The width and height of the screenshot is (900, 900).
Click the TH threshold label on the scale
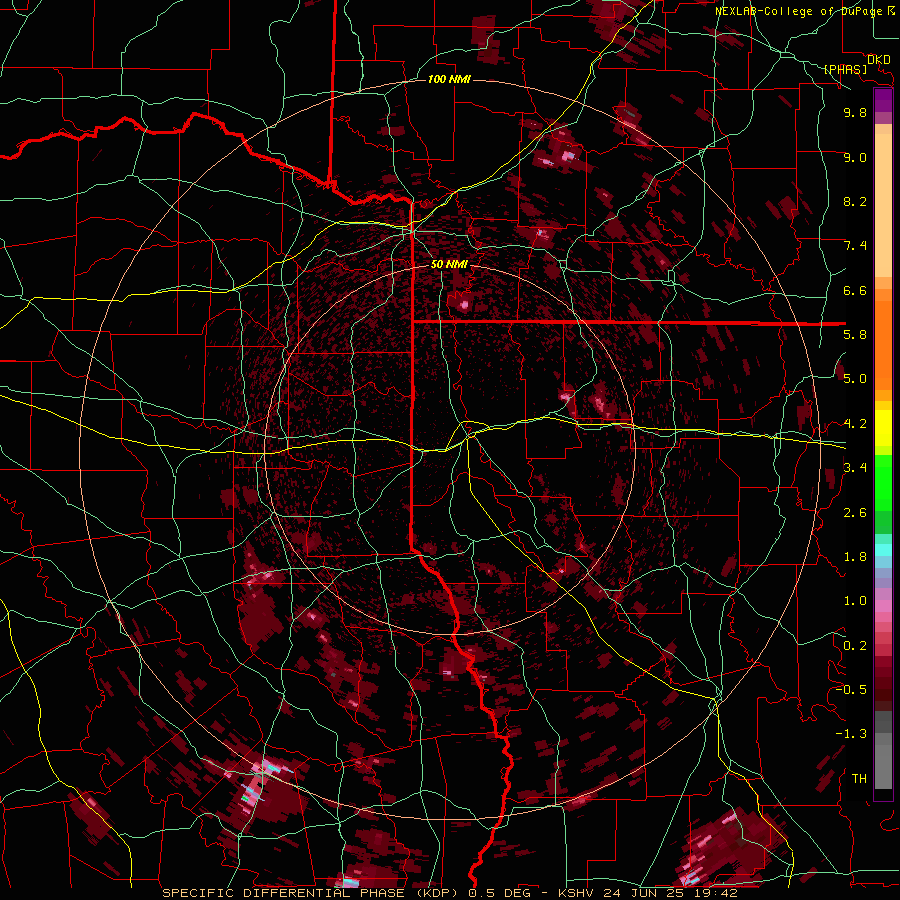(859, 778)
